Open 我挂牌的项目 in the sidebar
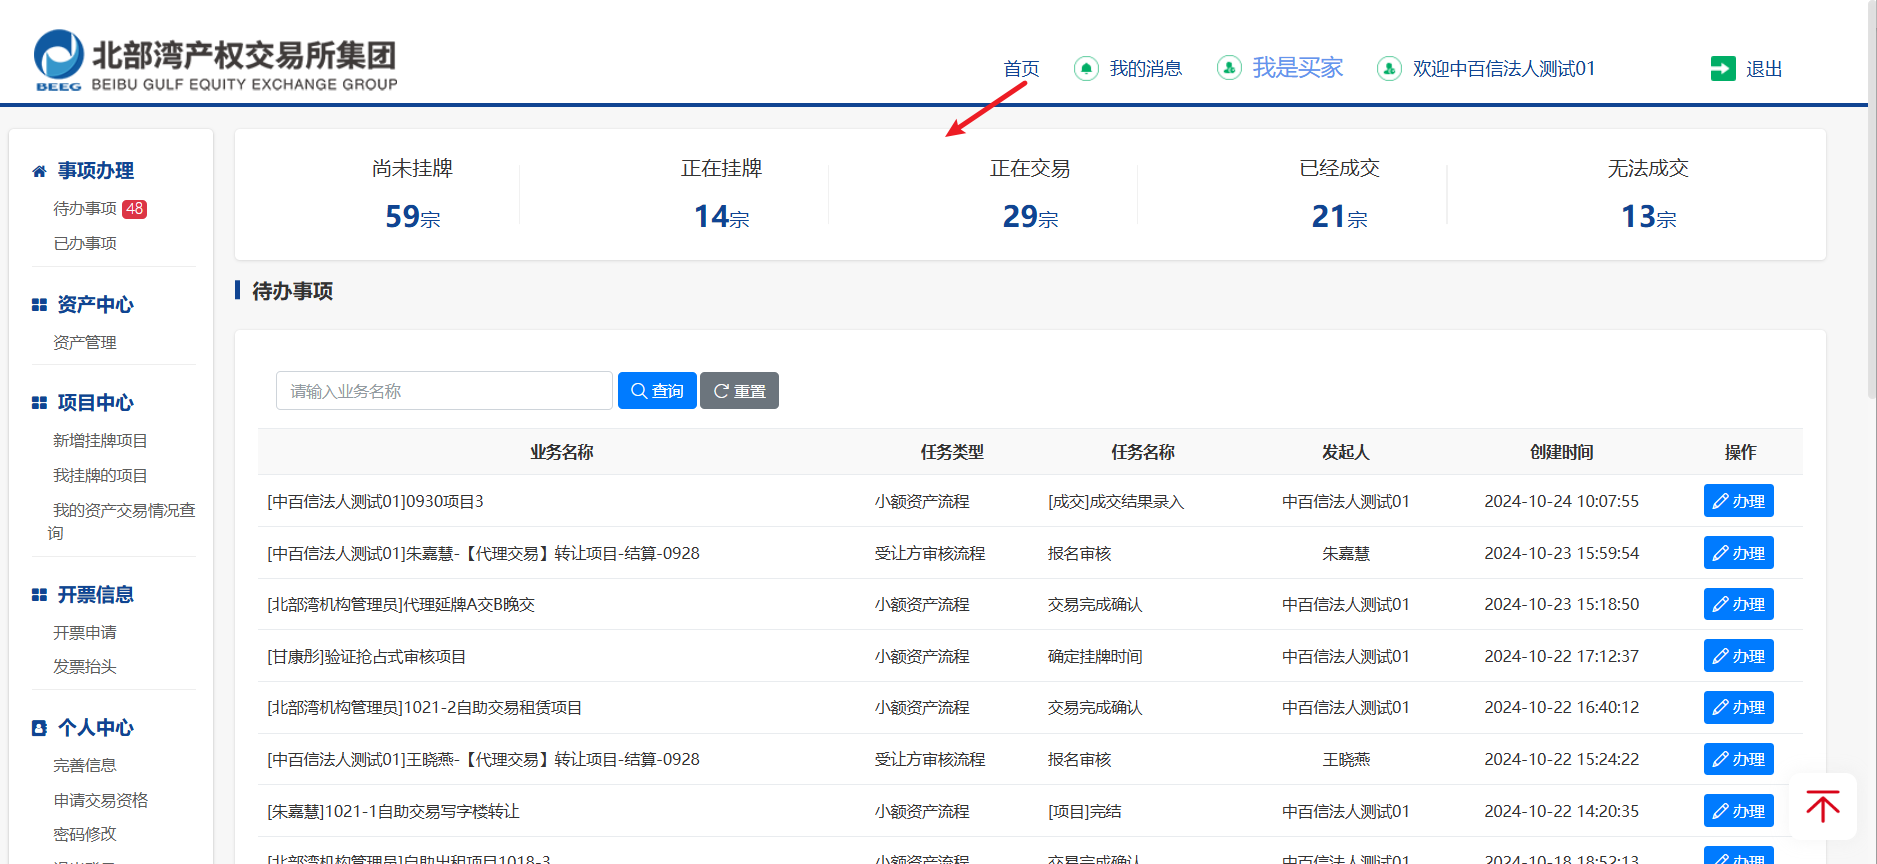 point(100,475)
